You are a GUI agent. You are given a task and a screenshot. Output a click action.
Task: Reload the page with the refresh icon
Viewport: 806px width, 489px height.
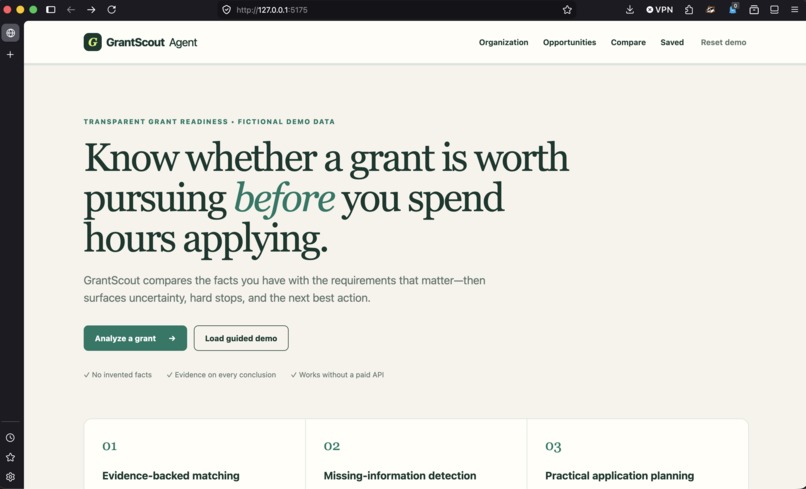[x=112, y=10]
